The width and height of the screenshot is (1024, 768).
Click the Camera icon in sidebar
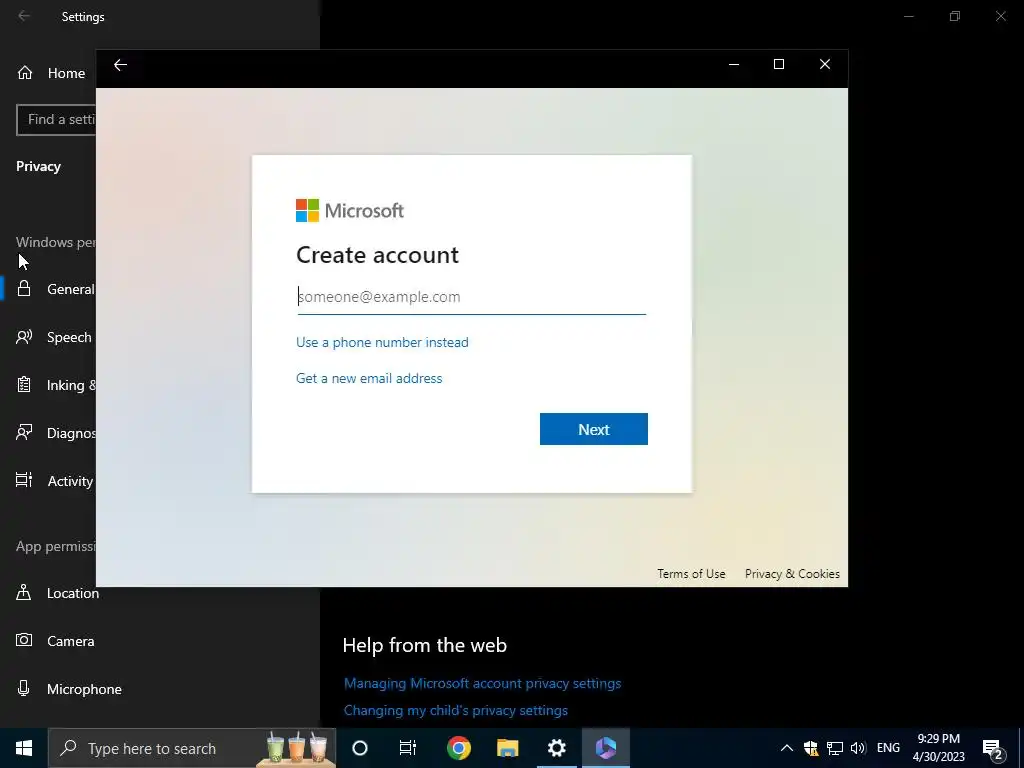(24, 640)
